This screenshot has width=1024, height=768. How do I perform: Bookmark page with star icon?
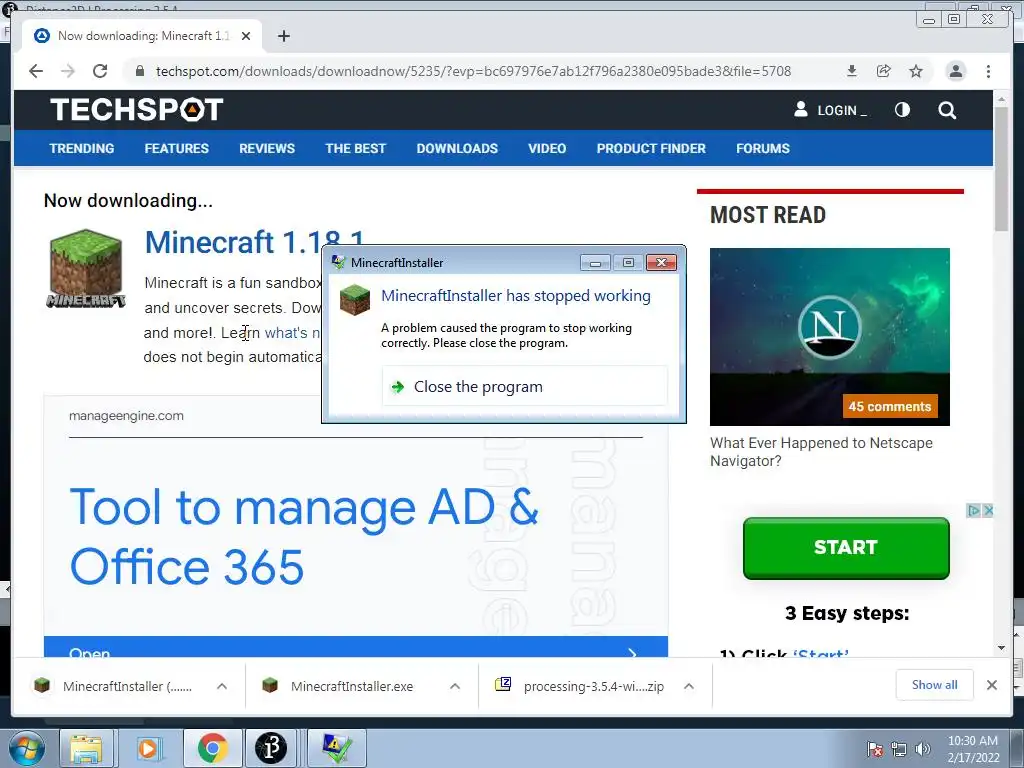point(916,71)
